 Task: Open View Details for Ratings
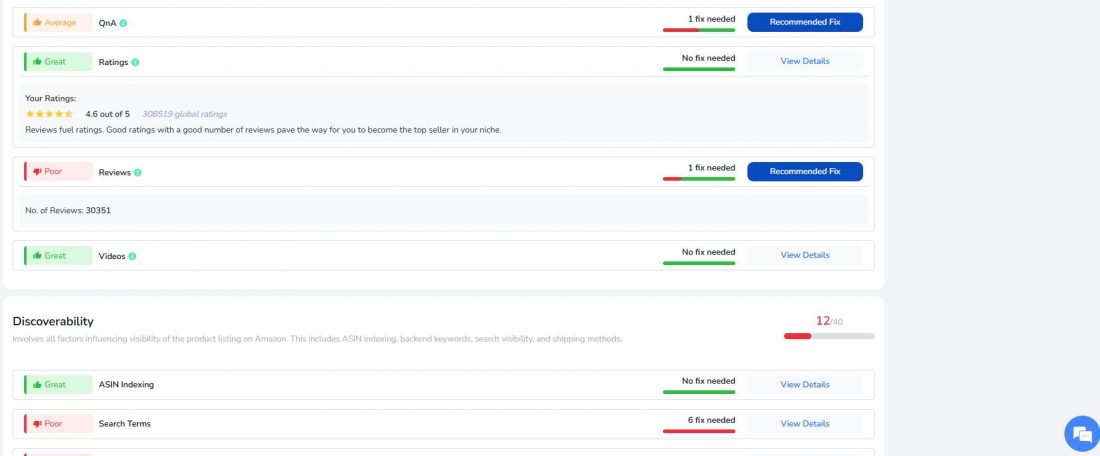point(805,62)
